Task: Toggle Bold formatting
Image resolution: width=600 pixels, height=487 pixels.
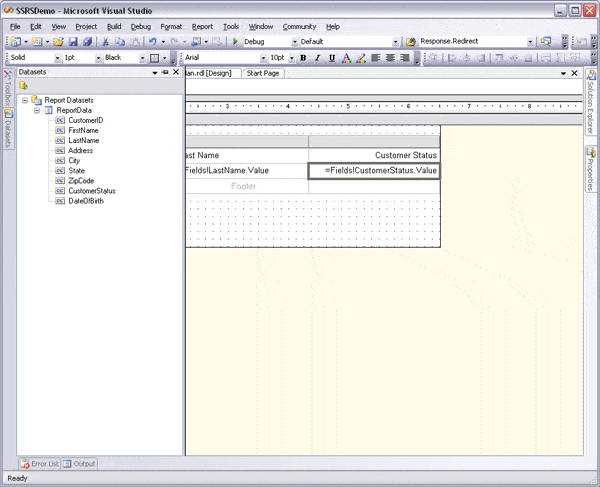Action: (303, 58)
